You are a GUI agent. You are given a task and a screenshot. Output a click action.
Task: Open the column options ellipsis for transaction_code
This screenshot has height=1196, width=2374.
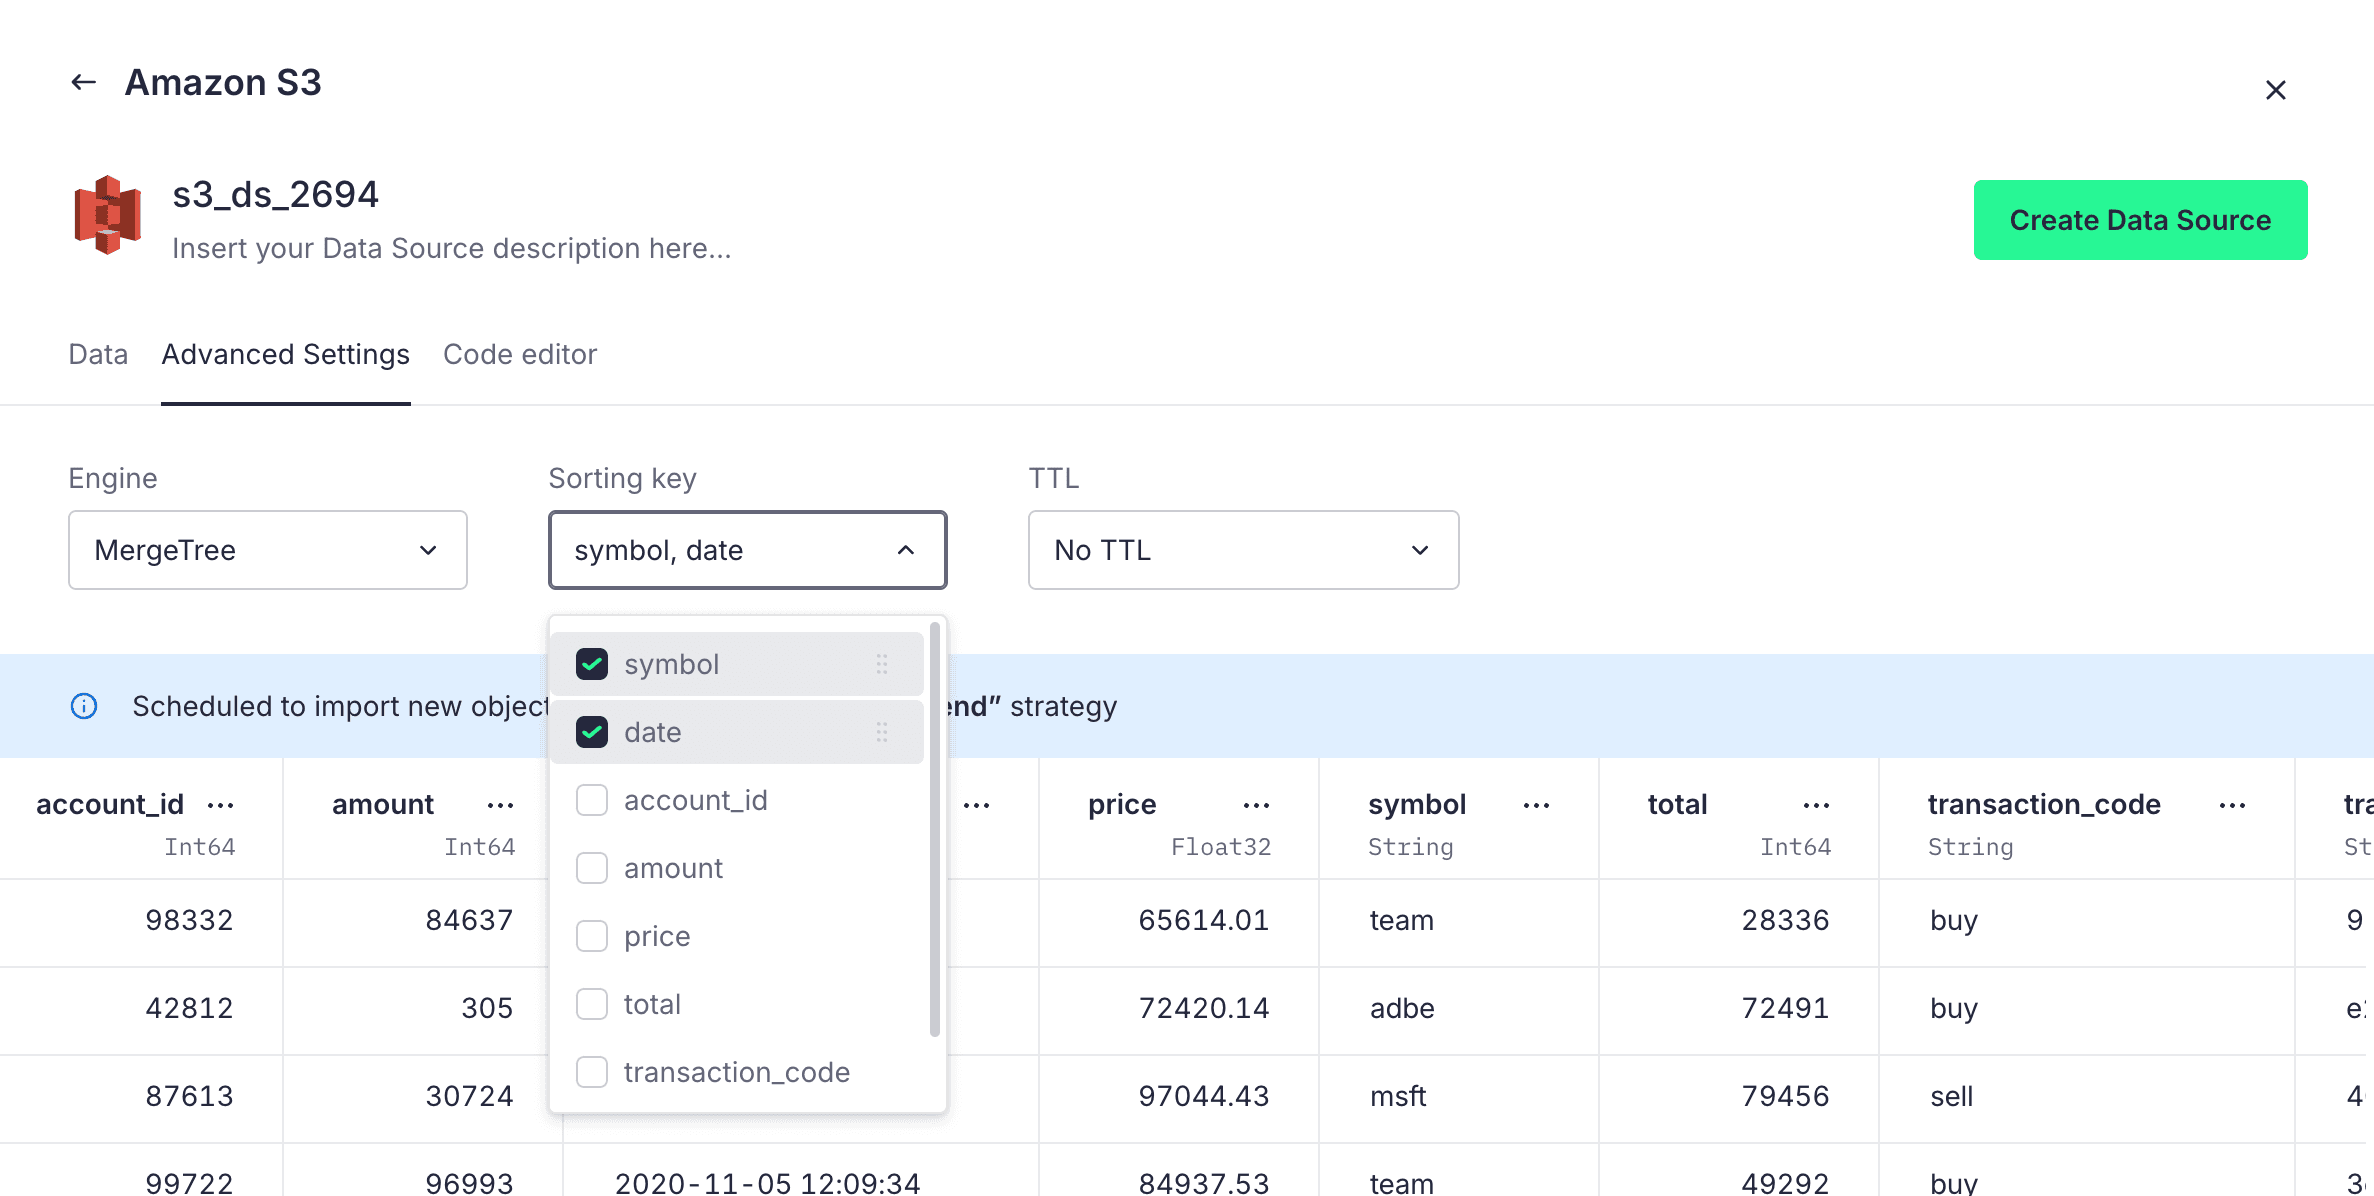pos(2232,804)
